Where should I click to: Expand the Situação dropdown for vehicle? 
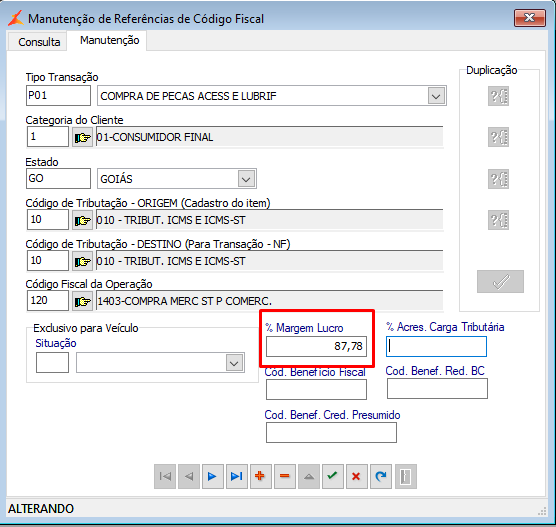(234, 363)
